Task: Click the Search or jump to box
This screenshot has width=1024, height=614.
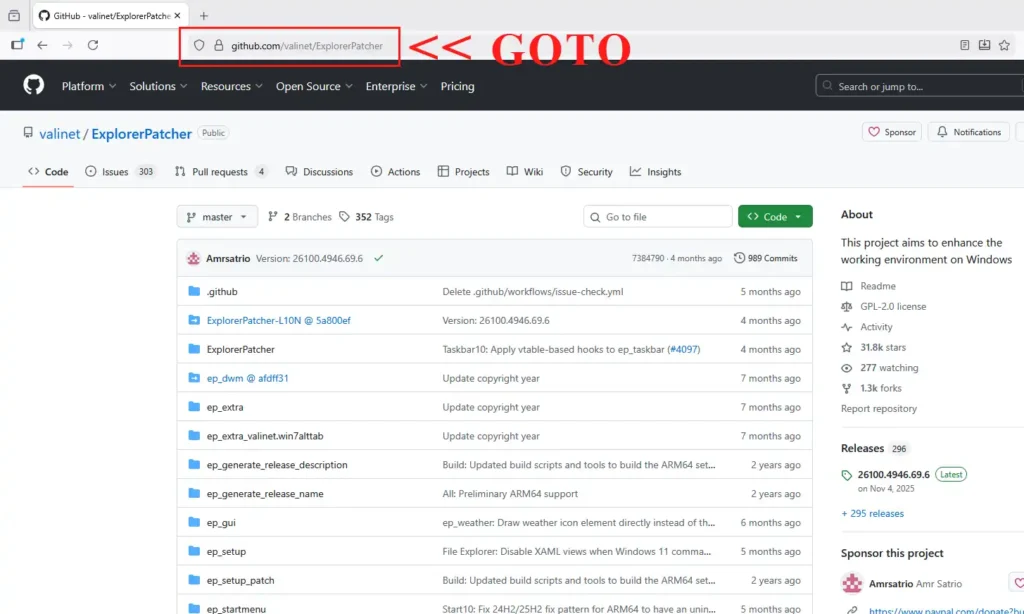Action: (915, 86)
